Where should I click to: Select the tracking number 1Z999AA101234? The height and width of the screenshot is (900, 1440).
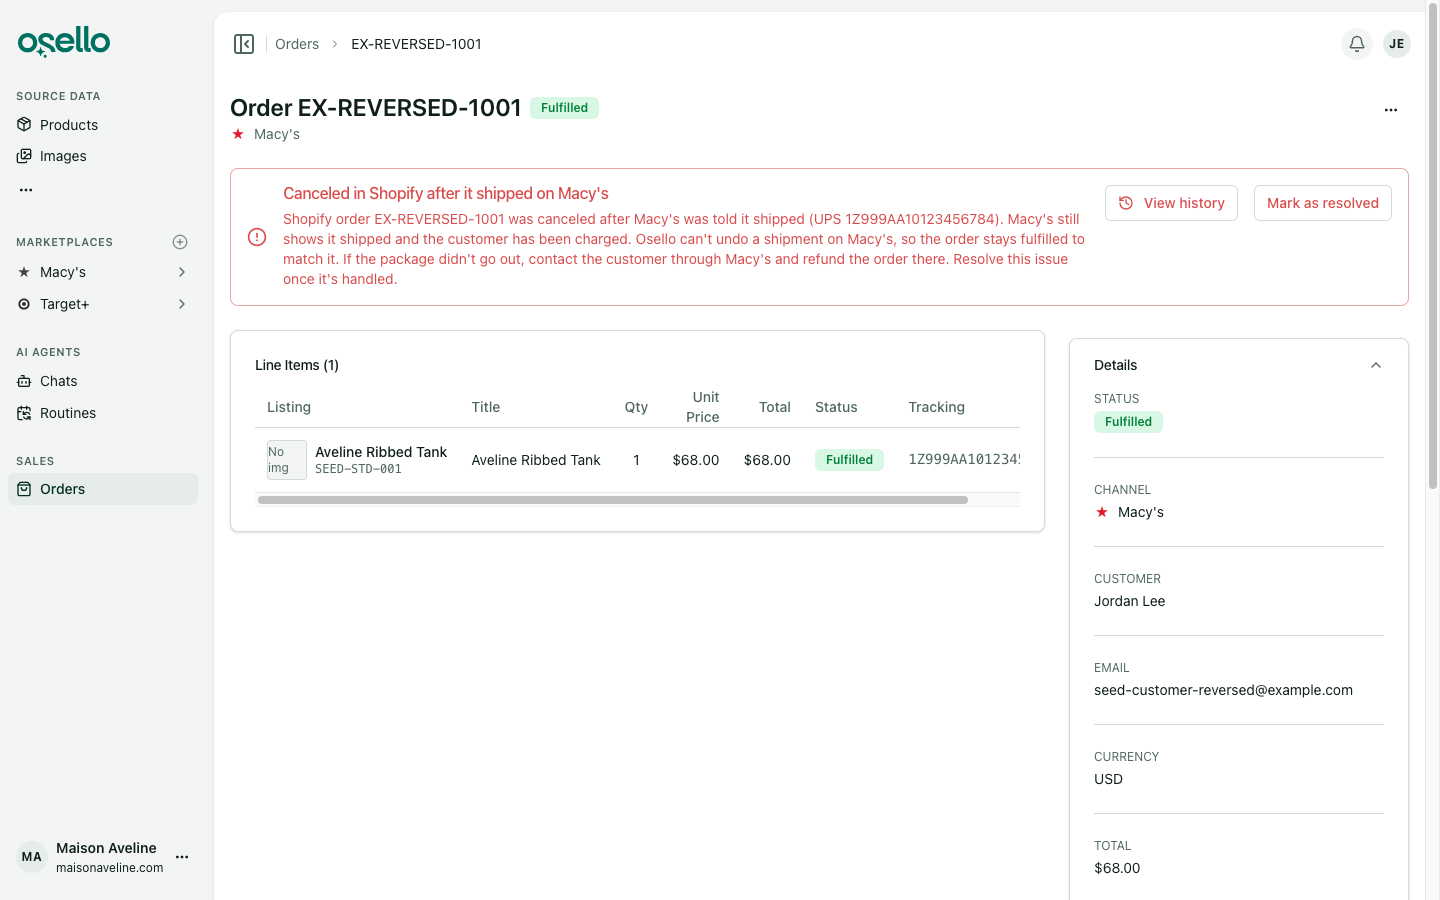click(964, 460)
